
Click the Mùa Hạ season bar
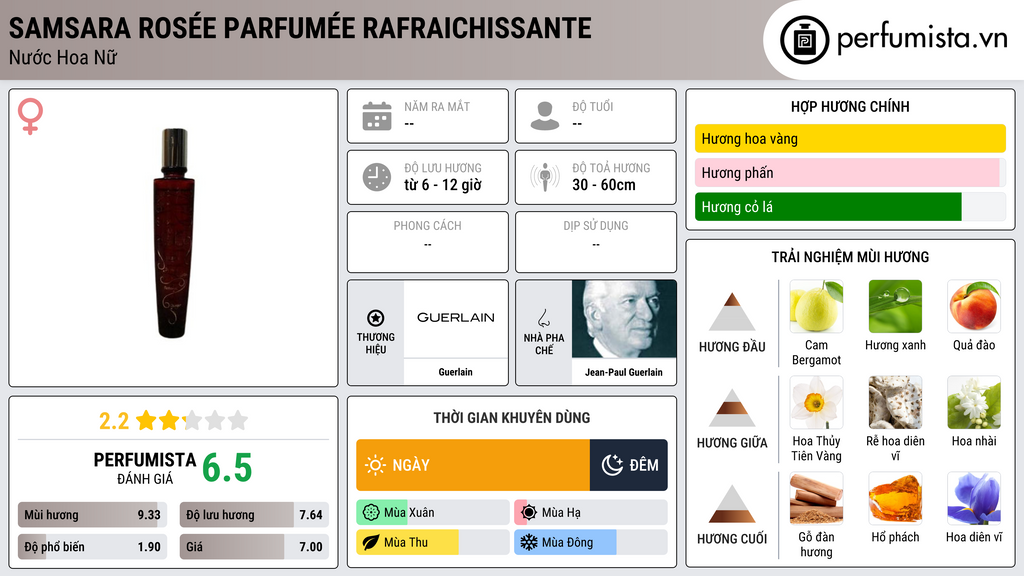click(x=590, y=513)
